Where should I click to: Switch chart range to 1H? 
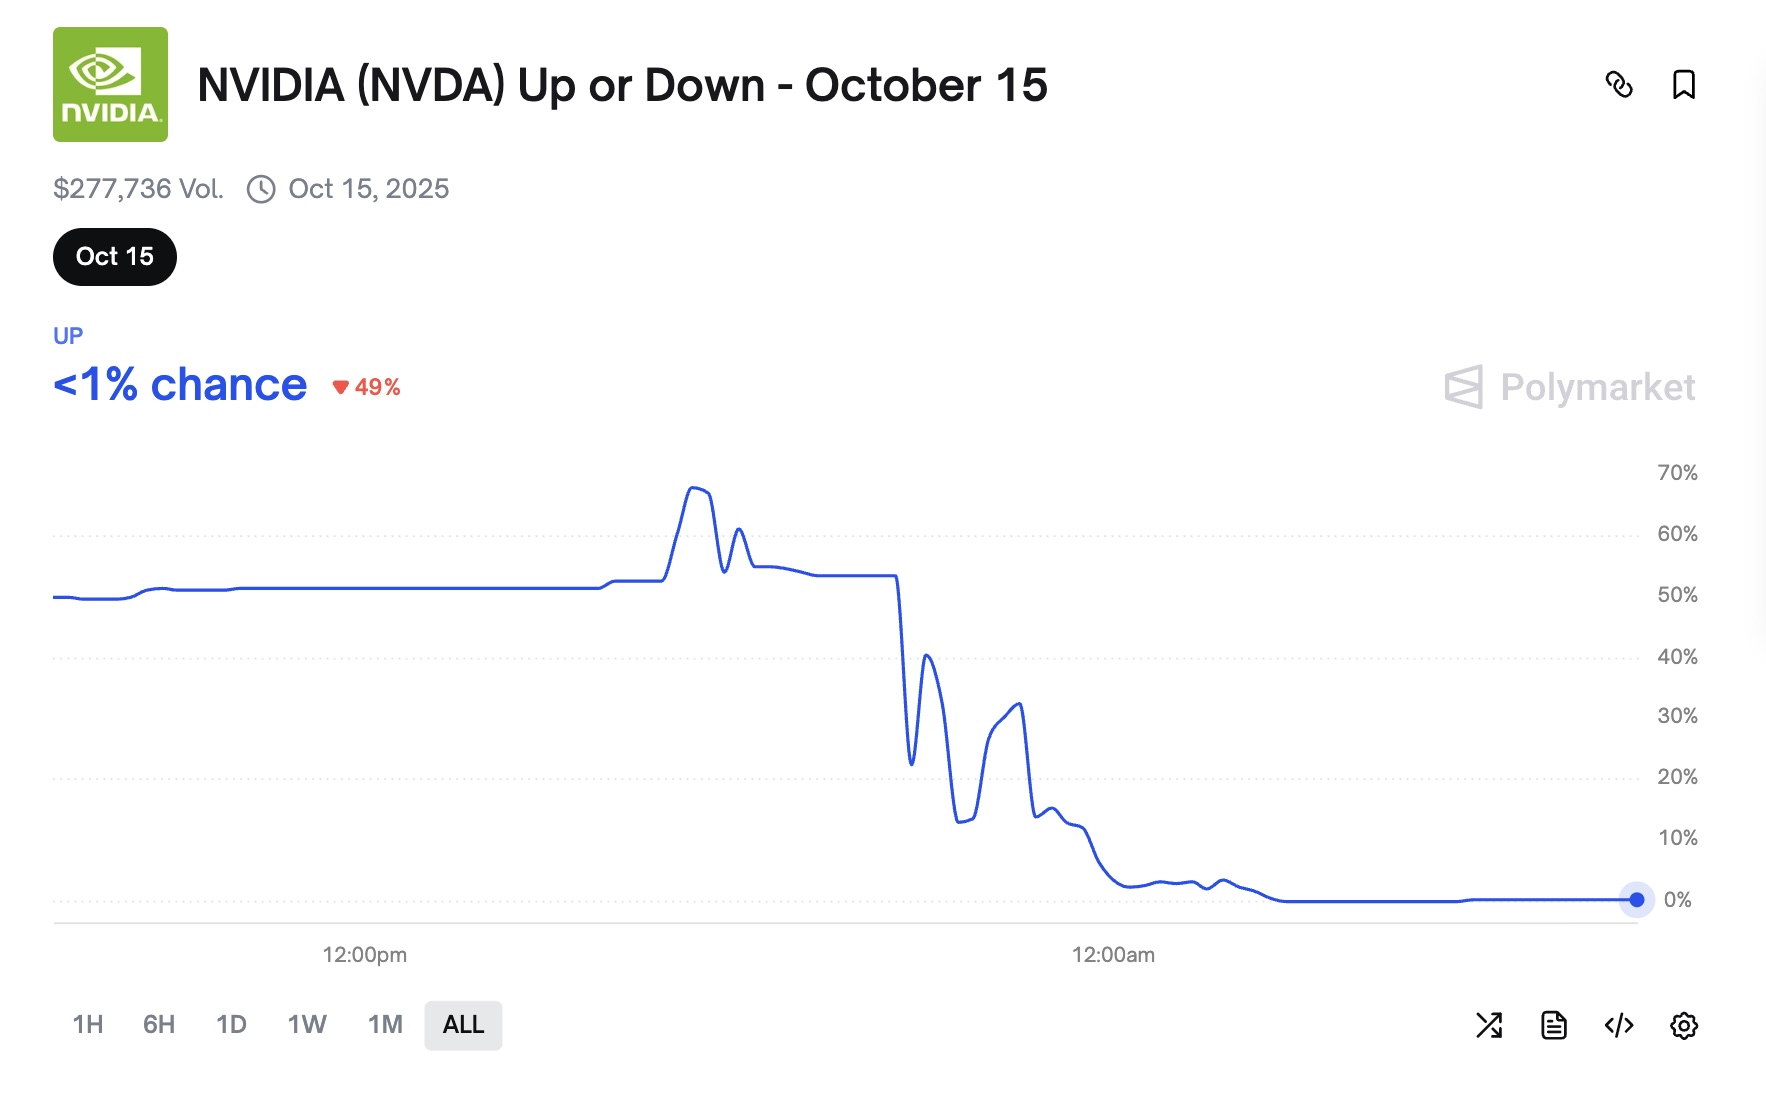pos(88,1025)
